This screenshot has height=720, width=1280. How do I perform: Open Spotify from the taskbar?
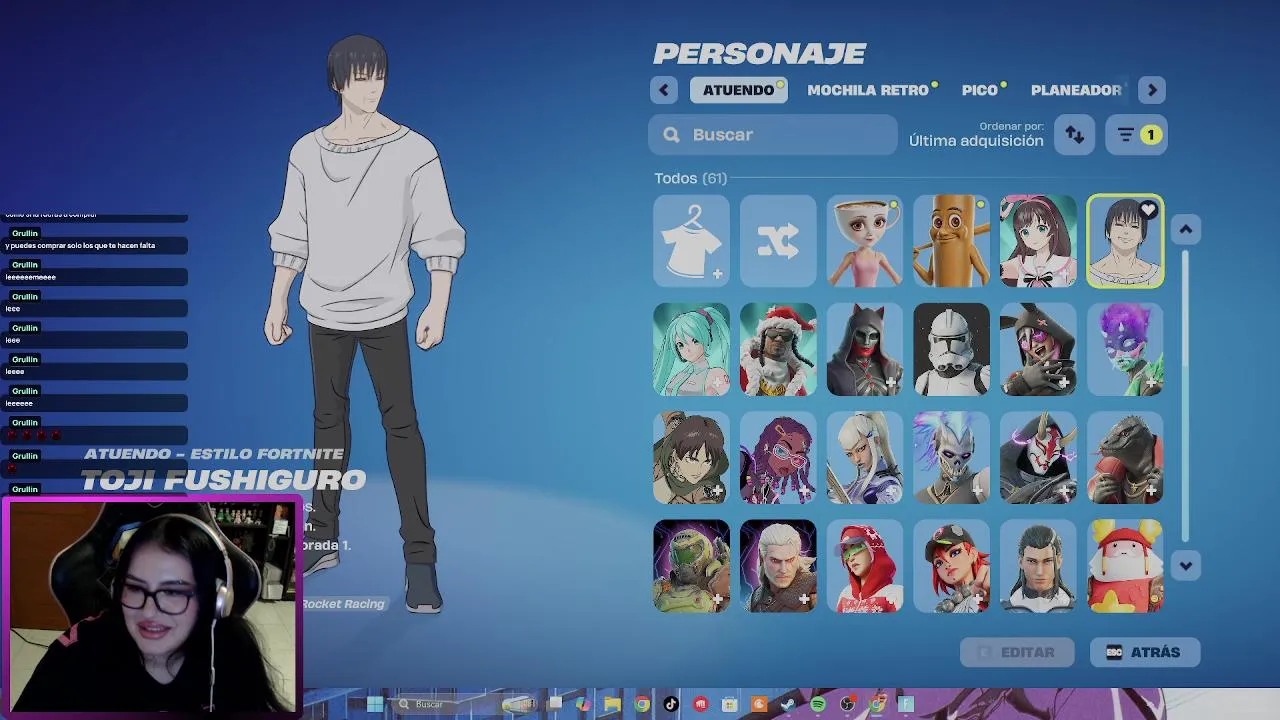point(818,704)
